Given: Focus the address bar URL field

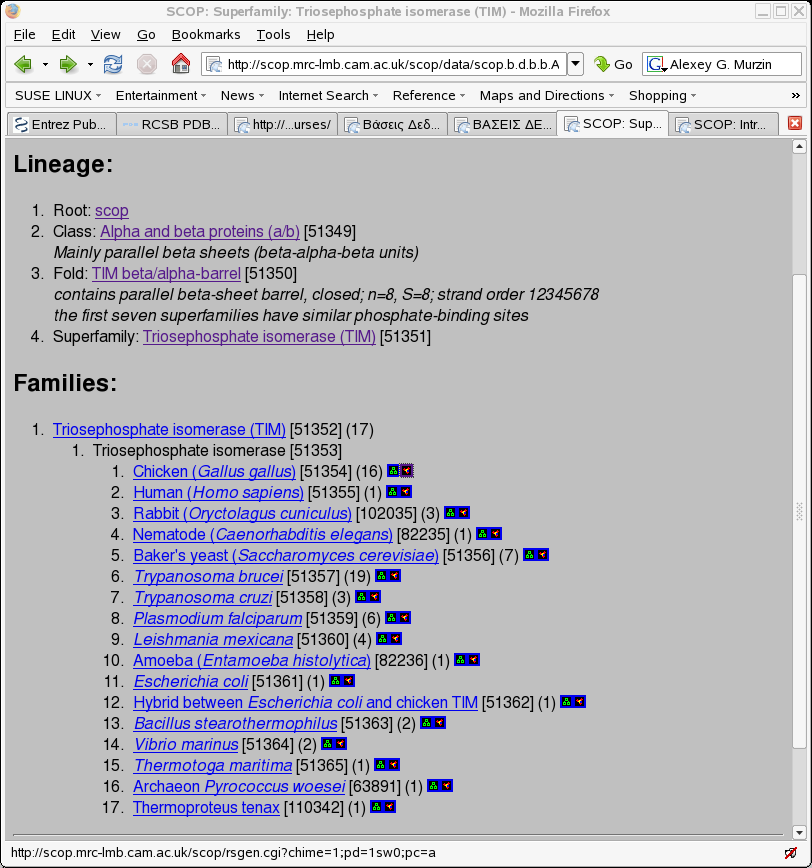Looking at the screenshot, I should [x=385, y=64].
